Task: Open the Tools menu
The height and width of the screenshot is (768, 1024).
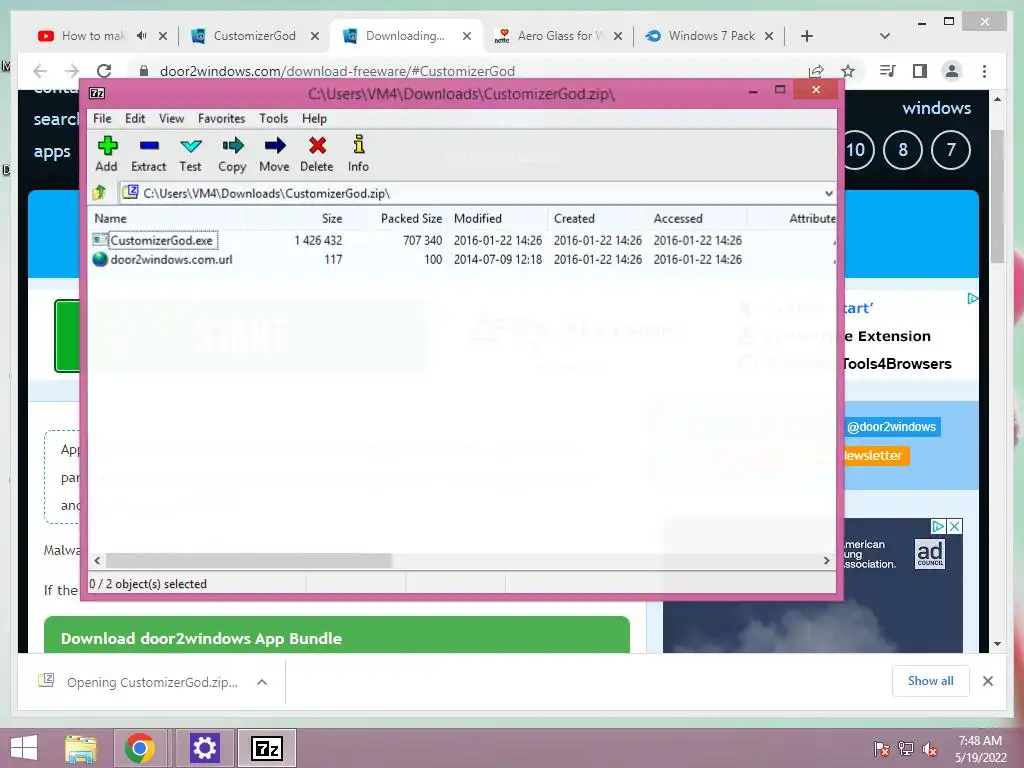Action: [x=273, y=118]
